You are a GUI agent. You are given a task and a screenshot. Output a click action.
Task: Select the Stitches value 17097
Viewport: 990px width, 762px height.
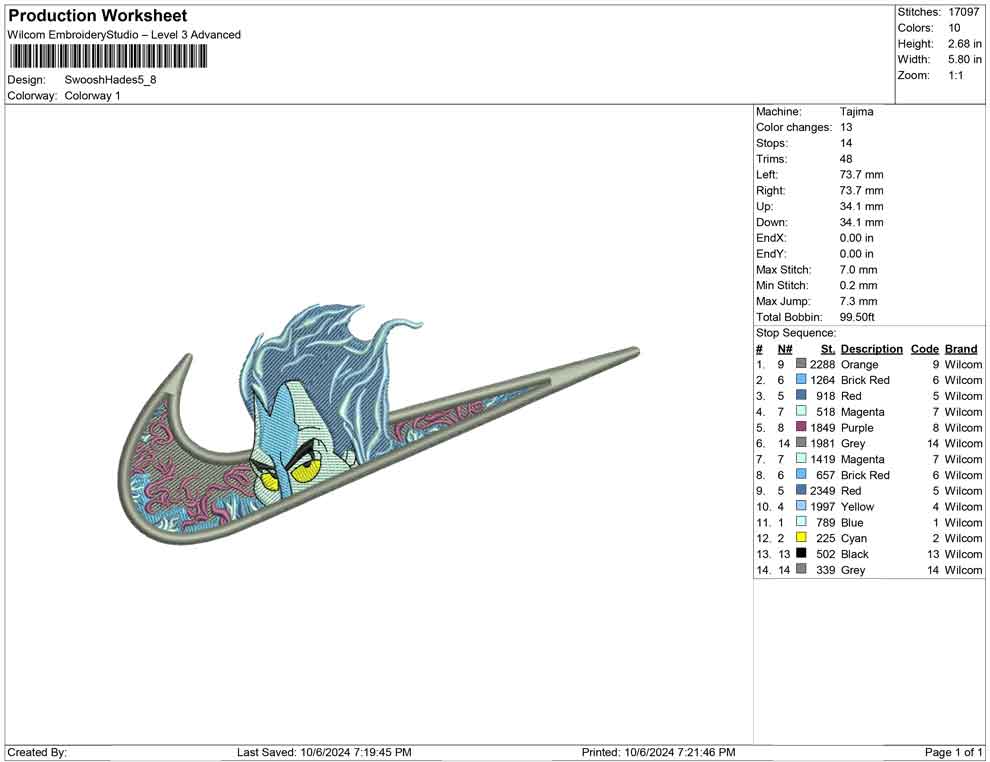pos(963,12)
